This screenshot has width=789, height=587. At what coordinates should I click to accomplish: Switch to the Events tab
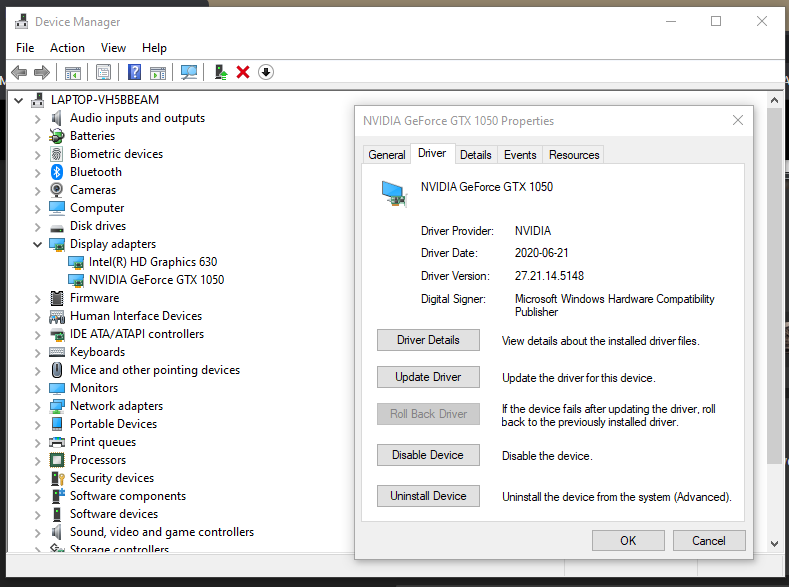[520, 154]
